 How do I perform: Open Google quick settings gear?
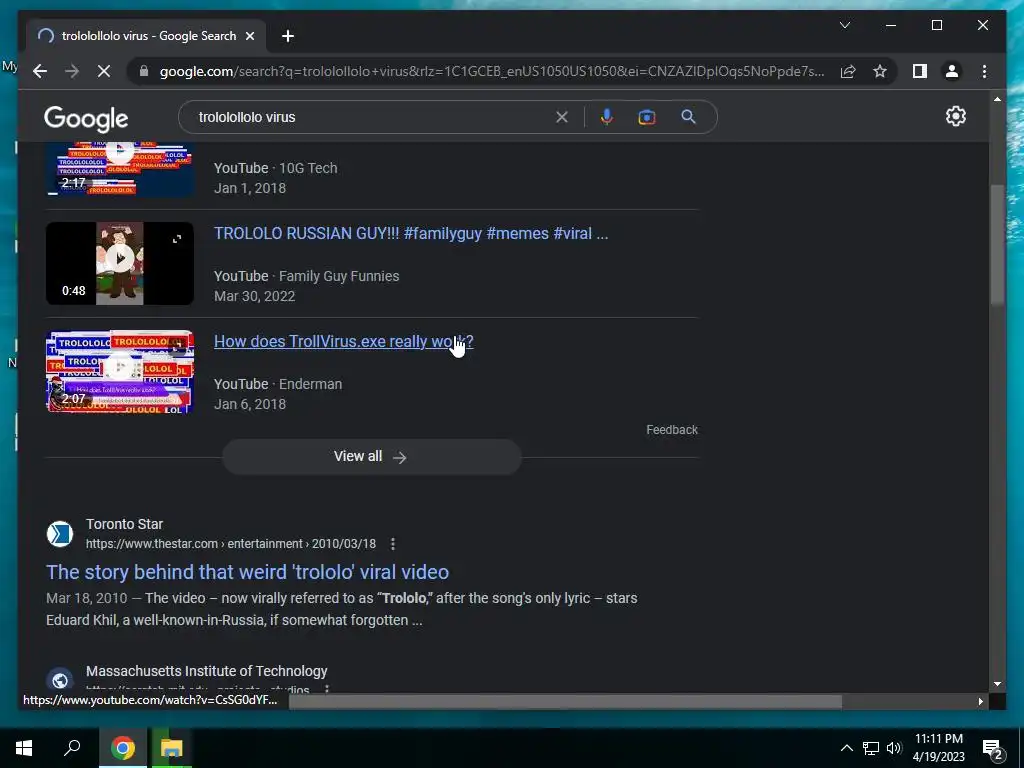pyautogui.click(x=955, y=116)
